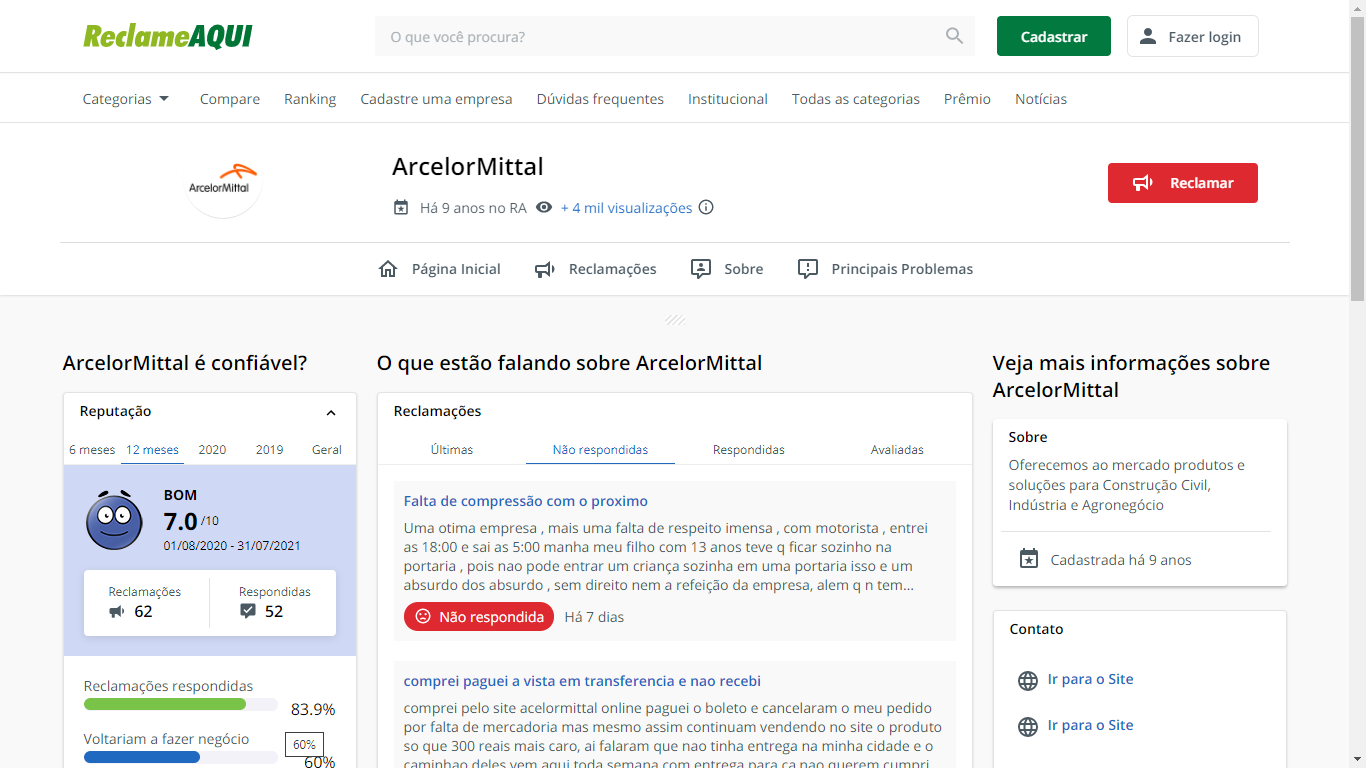Click the Reclamações respondidas progress bar
This screenshot has width=1366, height=768.
tap(180, 704)
